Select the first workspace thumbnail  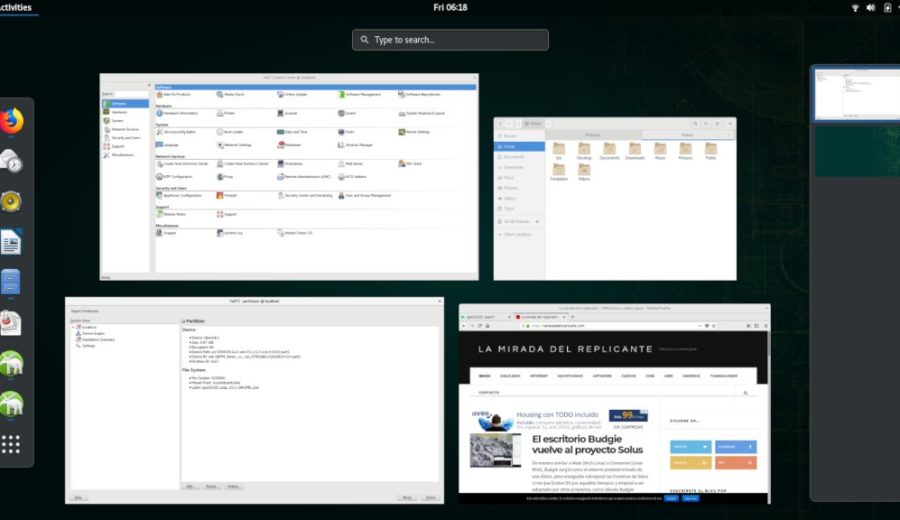coord(855,95)
